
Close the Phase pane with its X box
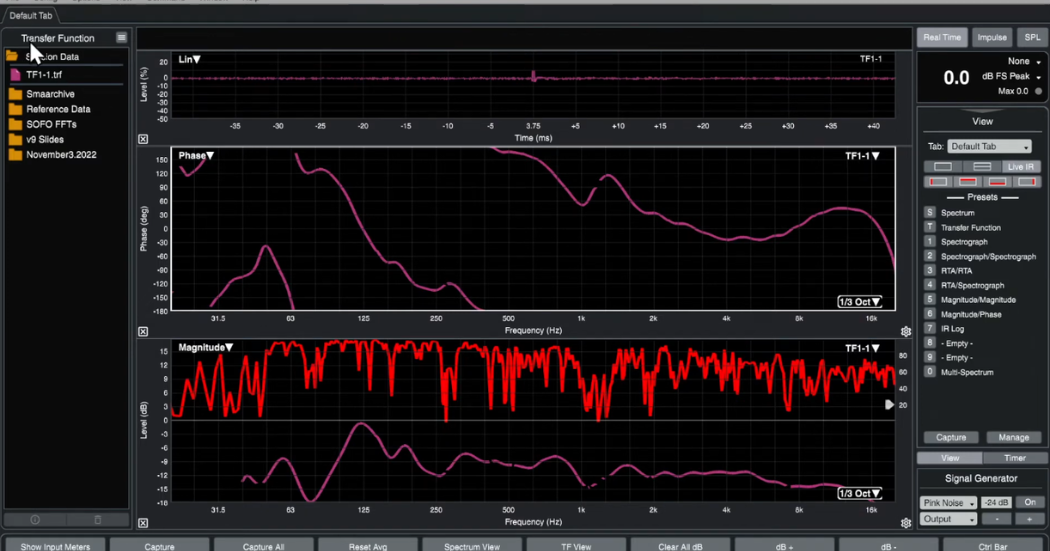point(143,331)
